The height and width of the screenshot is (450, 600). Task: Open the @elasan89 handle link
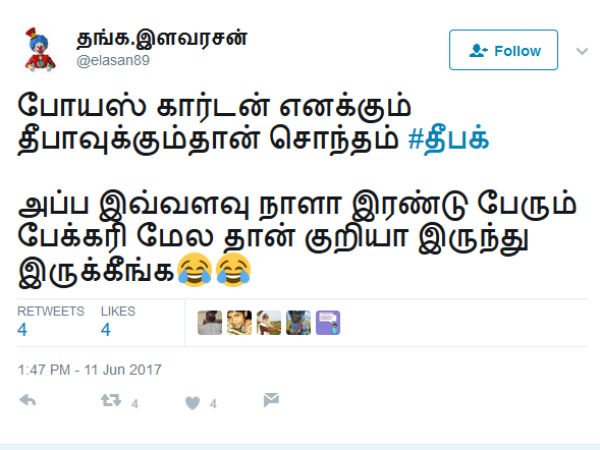(113, 60)
